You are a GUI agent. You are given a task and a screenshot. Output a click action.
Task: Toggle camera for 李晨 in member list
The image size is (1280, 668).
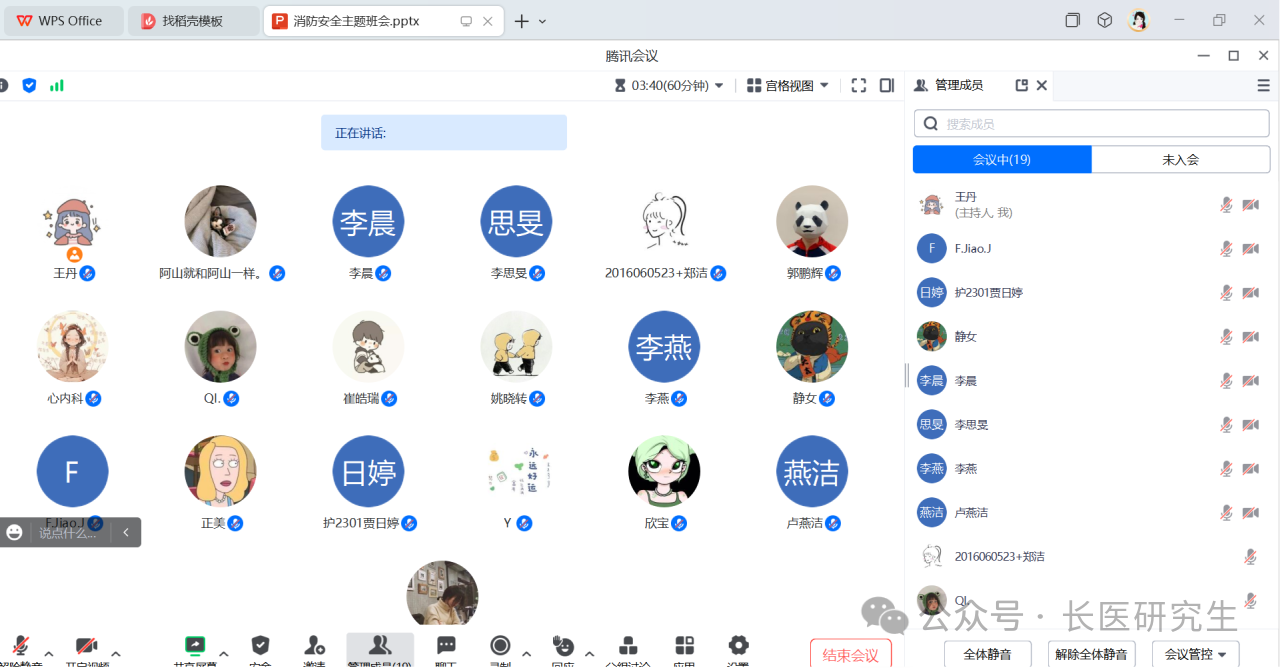tap(1250, 381)
